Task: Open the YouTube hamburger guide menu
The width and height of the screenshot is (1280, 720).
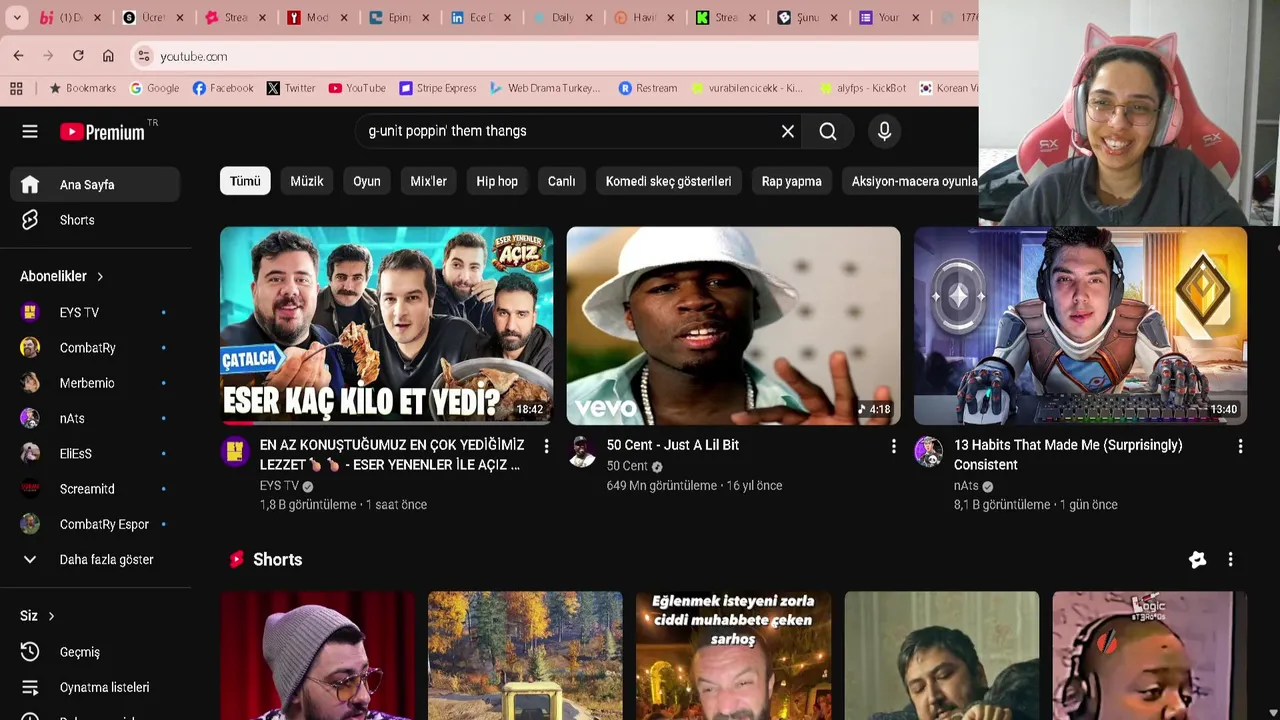Action: (x=30, y=131)
